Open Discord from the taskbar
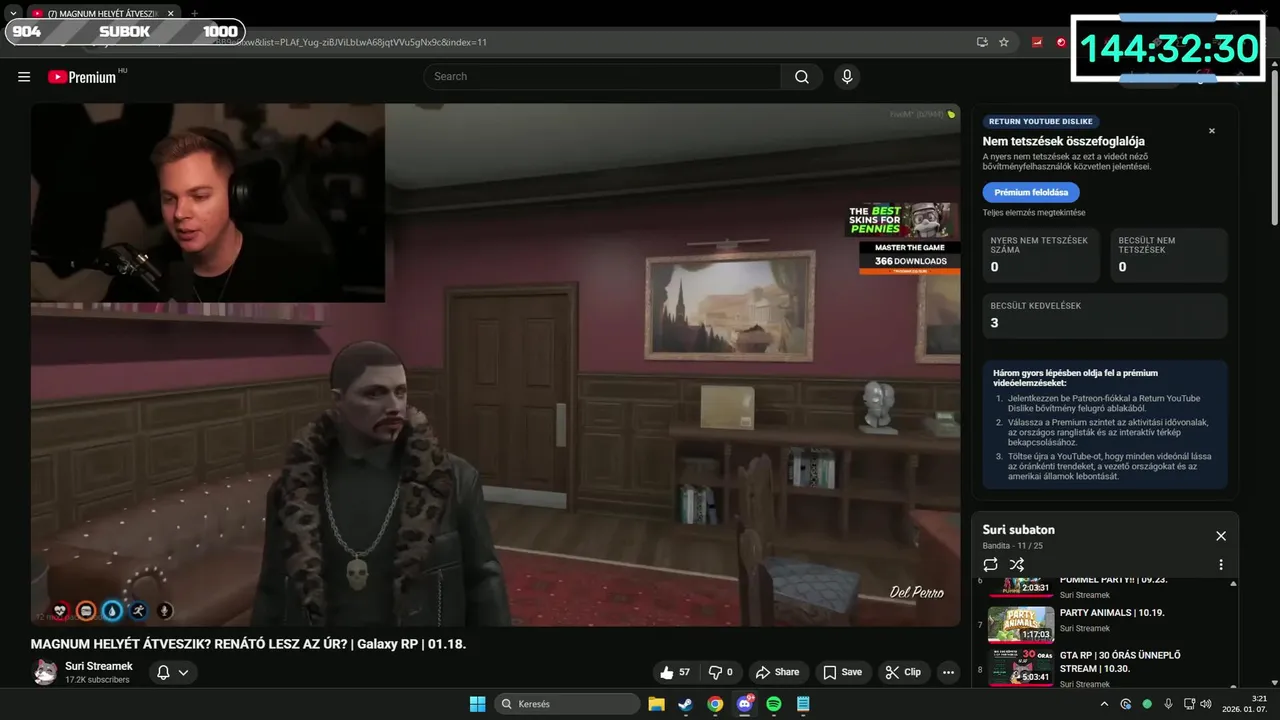 point(744,704)
